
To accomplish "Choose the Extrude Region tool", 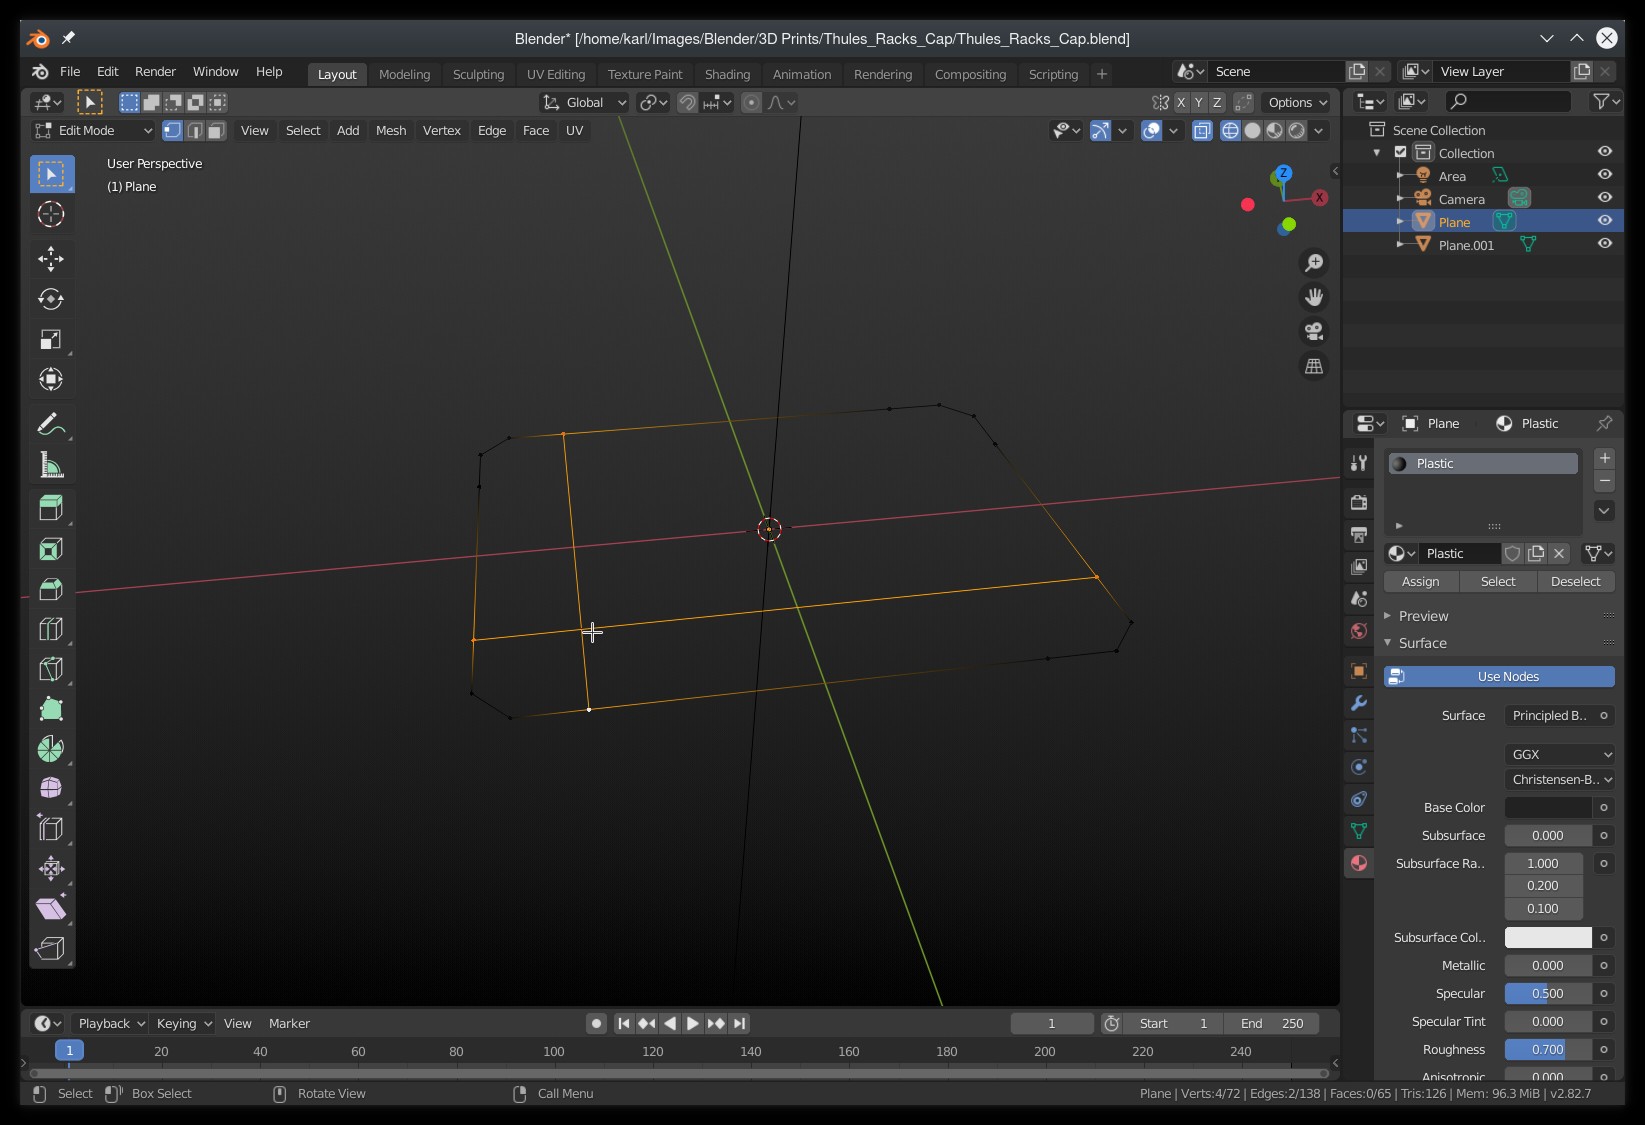I will 51,508.
